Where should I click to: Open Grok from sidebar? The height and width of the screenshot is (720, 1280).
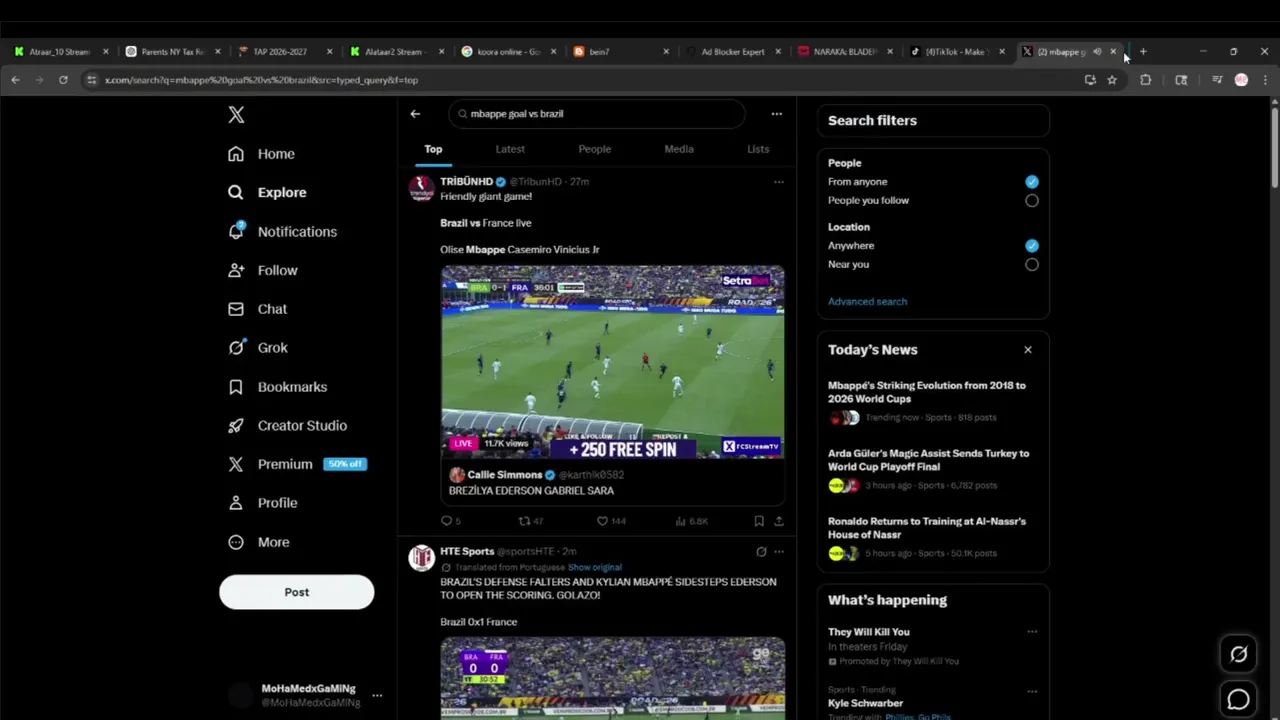pos(257,348)
